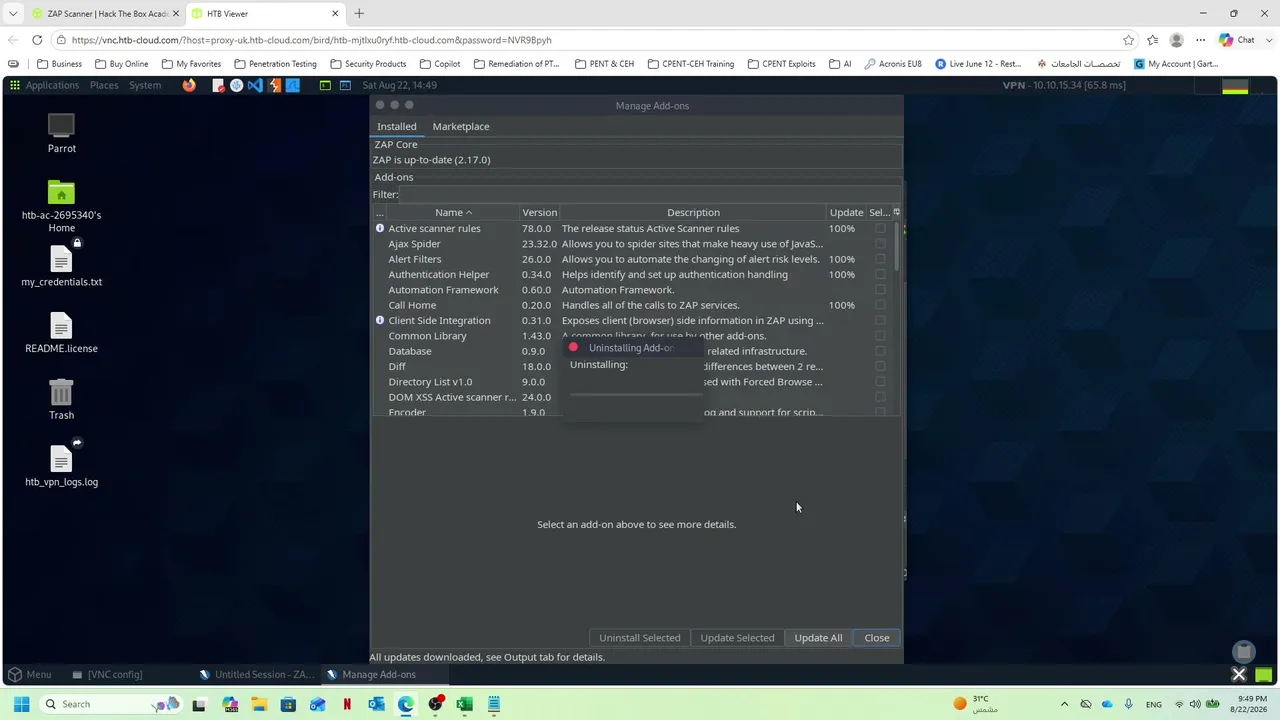The width and height of the screenshot is (1280, 720).
Task: Reload the browser page
Action: click(37, 40)
